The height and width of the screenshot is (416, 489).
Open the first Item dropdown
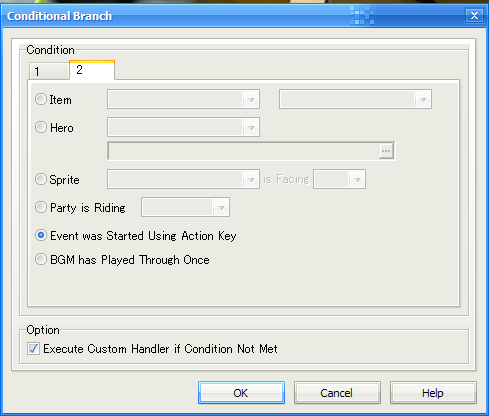click(183, 99)
